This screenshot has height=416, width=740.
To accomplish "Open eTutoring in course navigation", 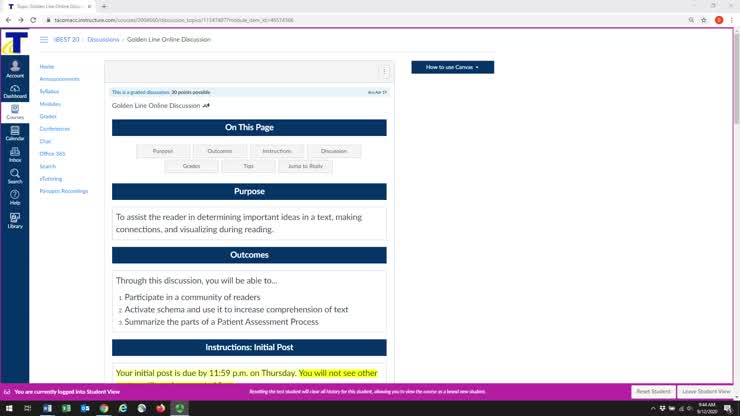I will [x=50, y=178].
